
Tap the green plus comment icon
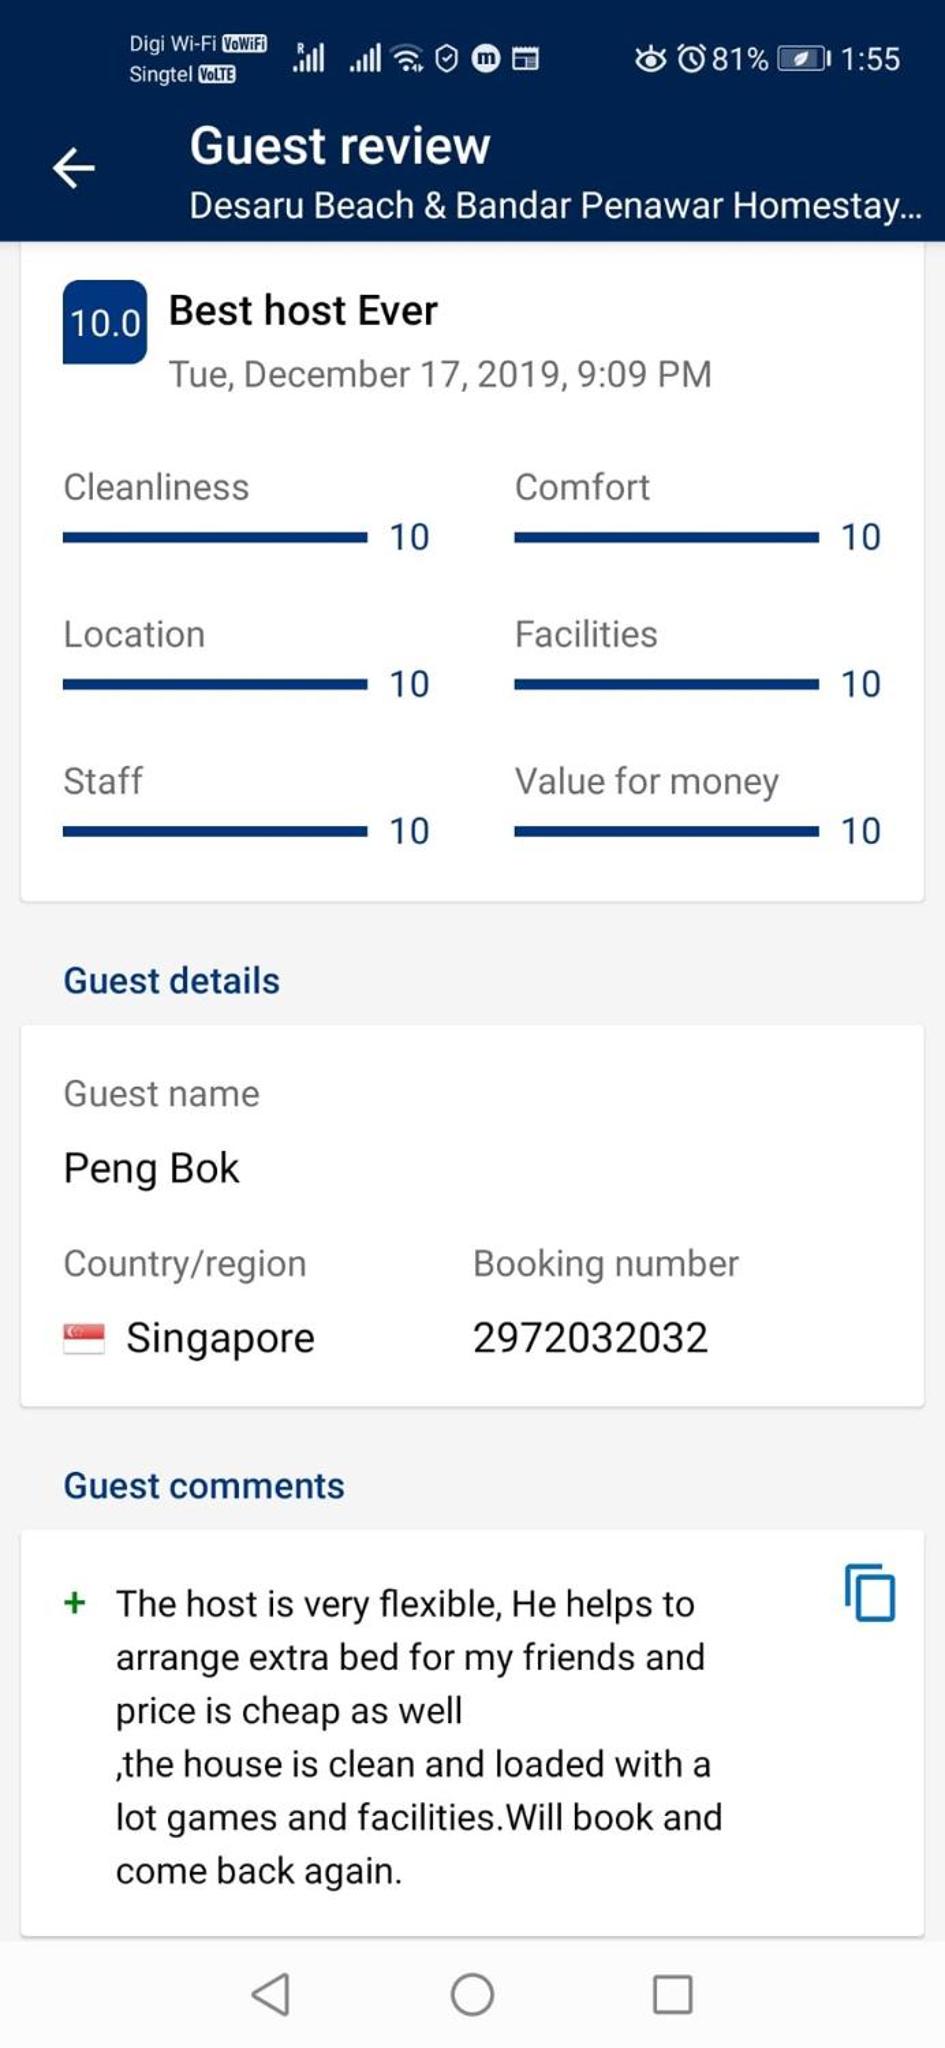click(x=75, y=1603)
